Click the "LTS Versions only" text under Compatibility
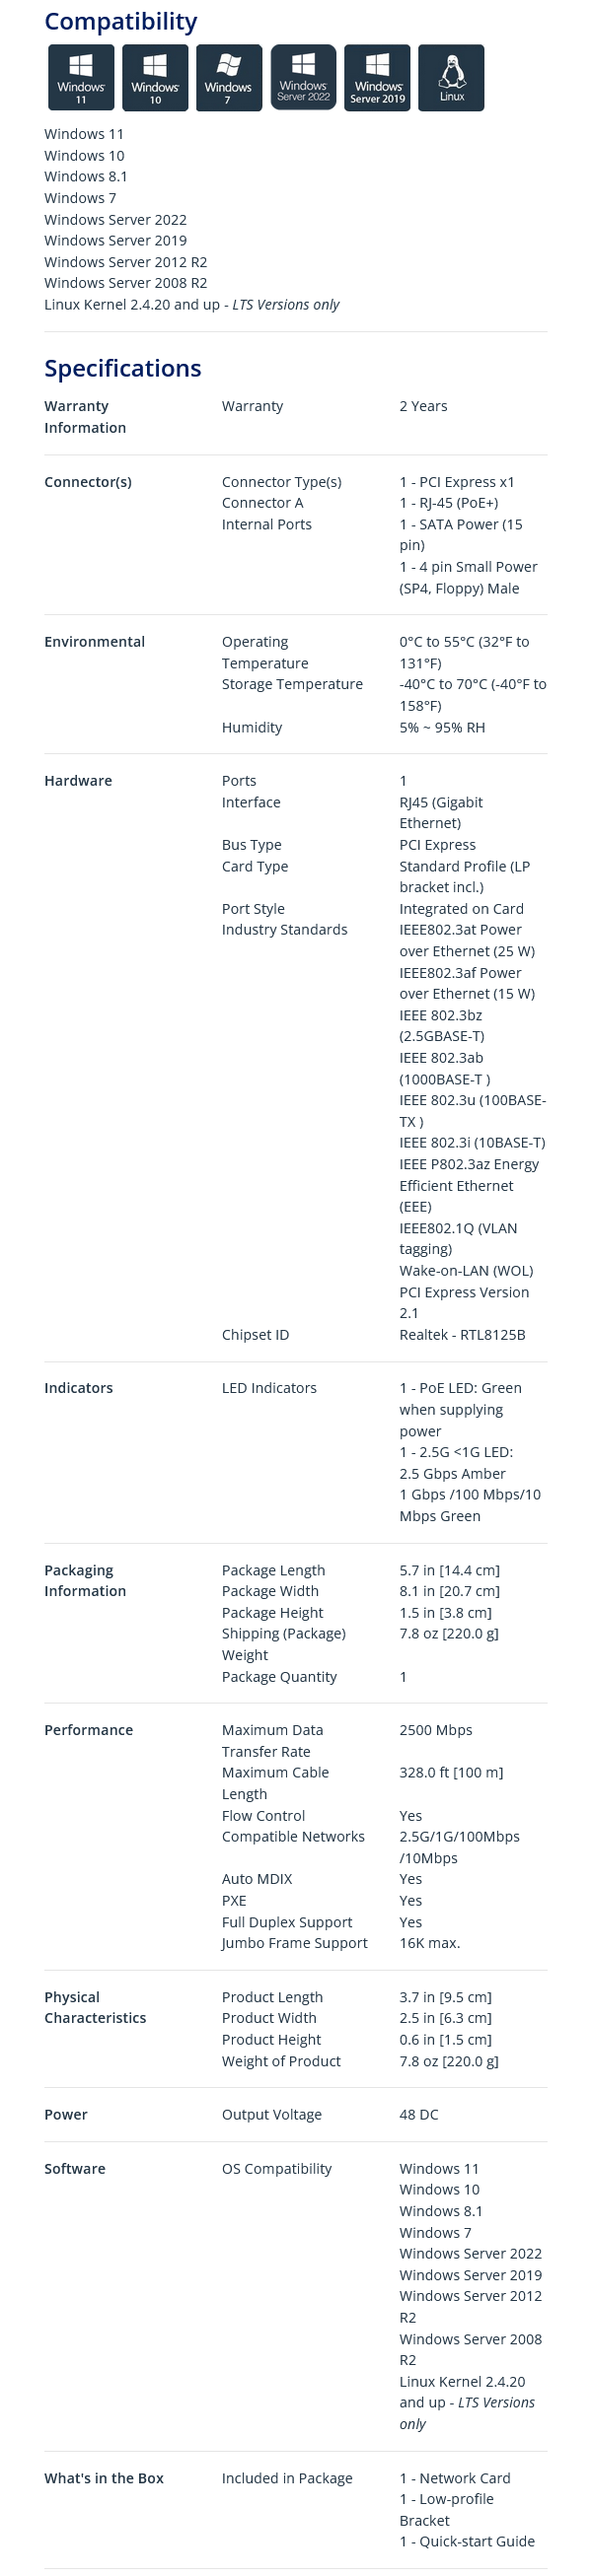Screen dimensions: 592x2576 coord(286,304)
